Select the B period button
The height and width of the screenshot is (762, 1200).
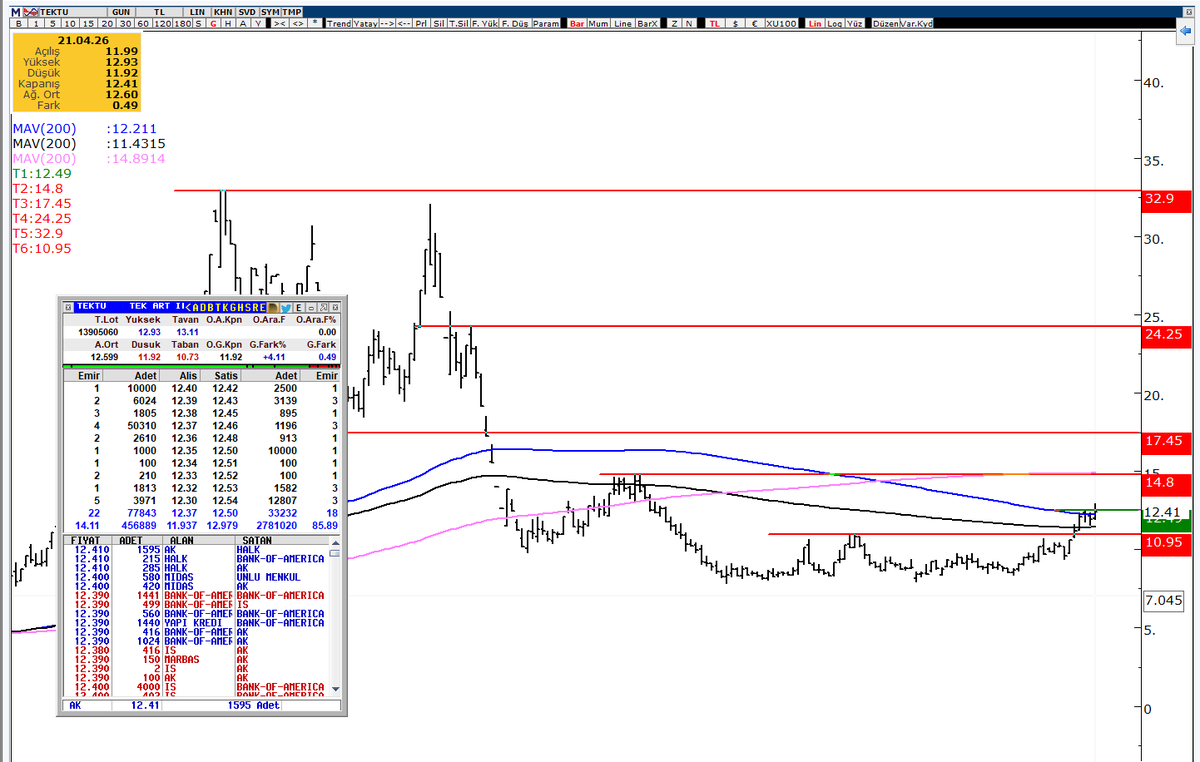tap(19, 23)
